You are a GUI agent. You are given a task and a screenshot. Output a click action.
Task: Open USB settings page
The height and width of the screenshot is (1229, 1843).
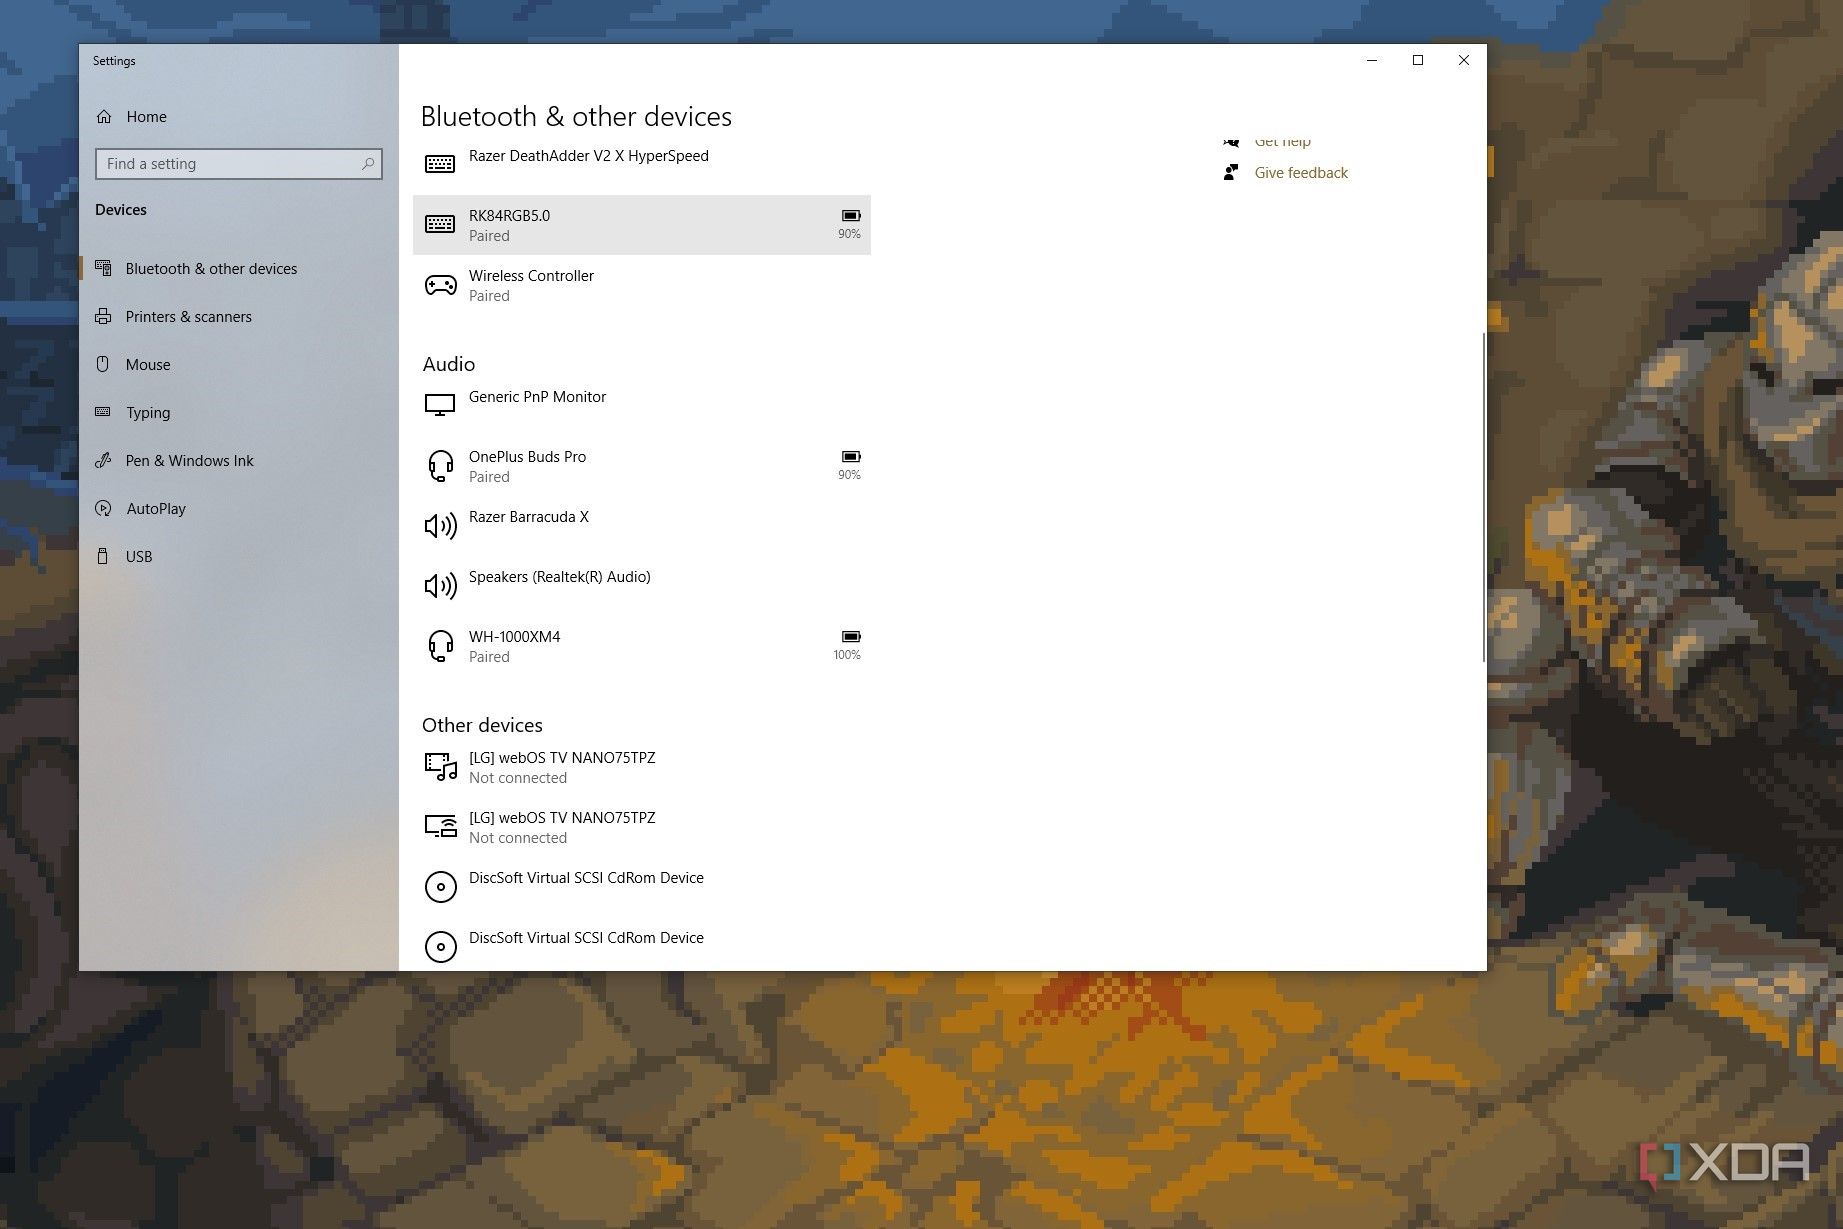239,557
